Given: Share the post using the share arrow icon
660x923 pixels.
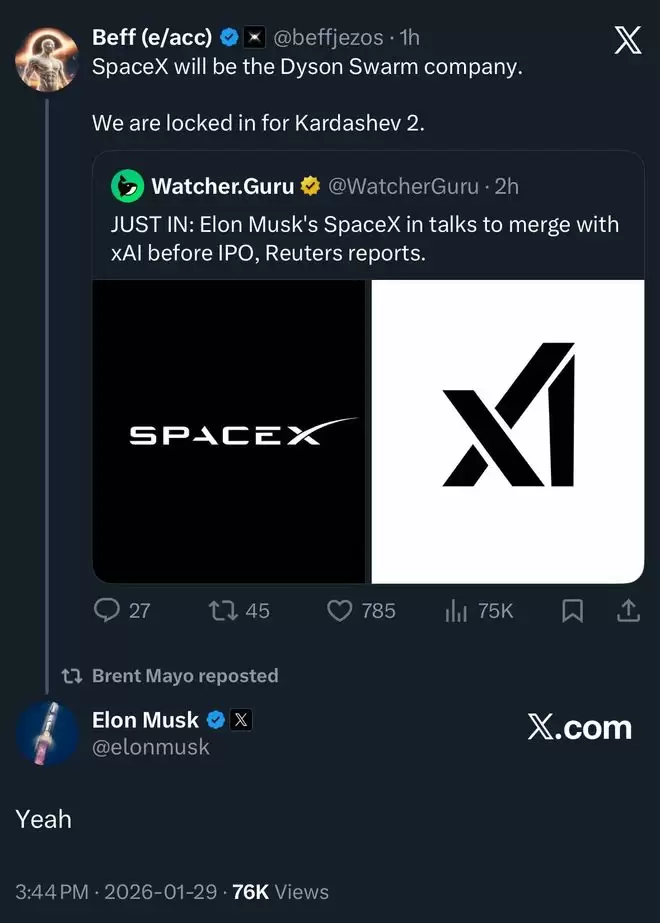Looking at the screenshot, I should pos(629,610).
